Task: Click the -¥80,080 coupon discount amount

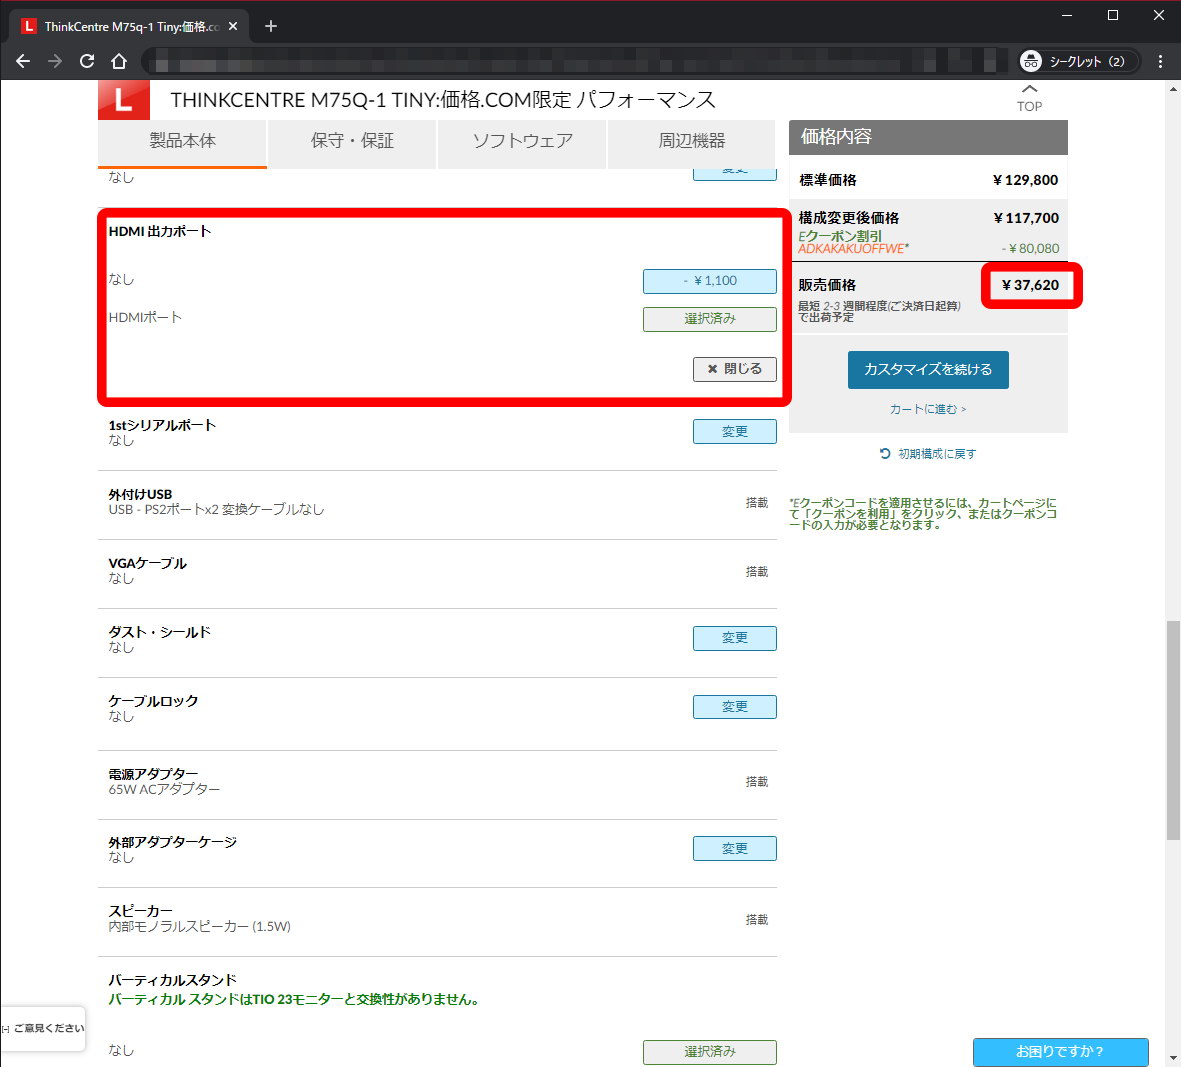Action: tap(1030, 248)
